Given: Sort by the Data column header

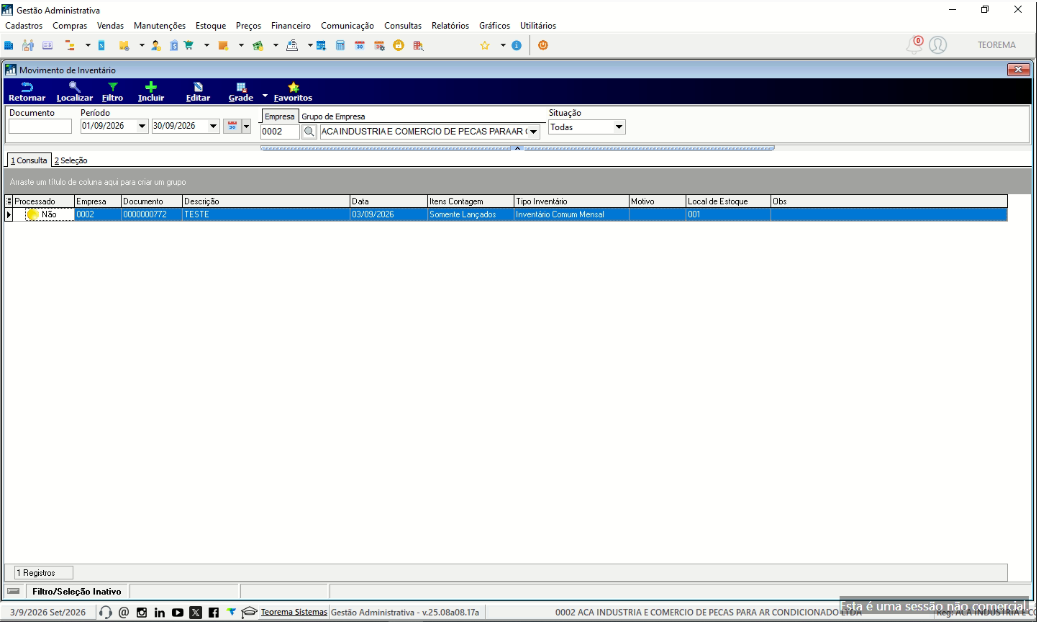Looking at the screenshot, I should point(388,201).
